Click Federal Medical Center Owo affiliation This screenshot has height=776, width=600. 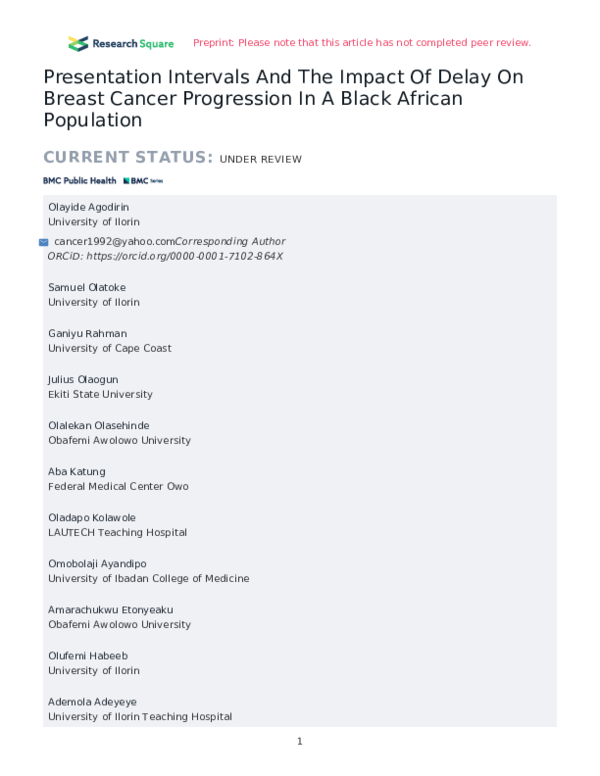coord(118,486)
